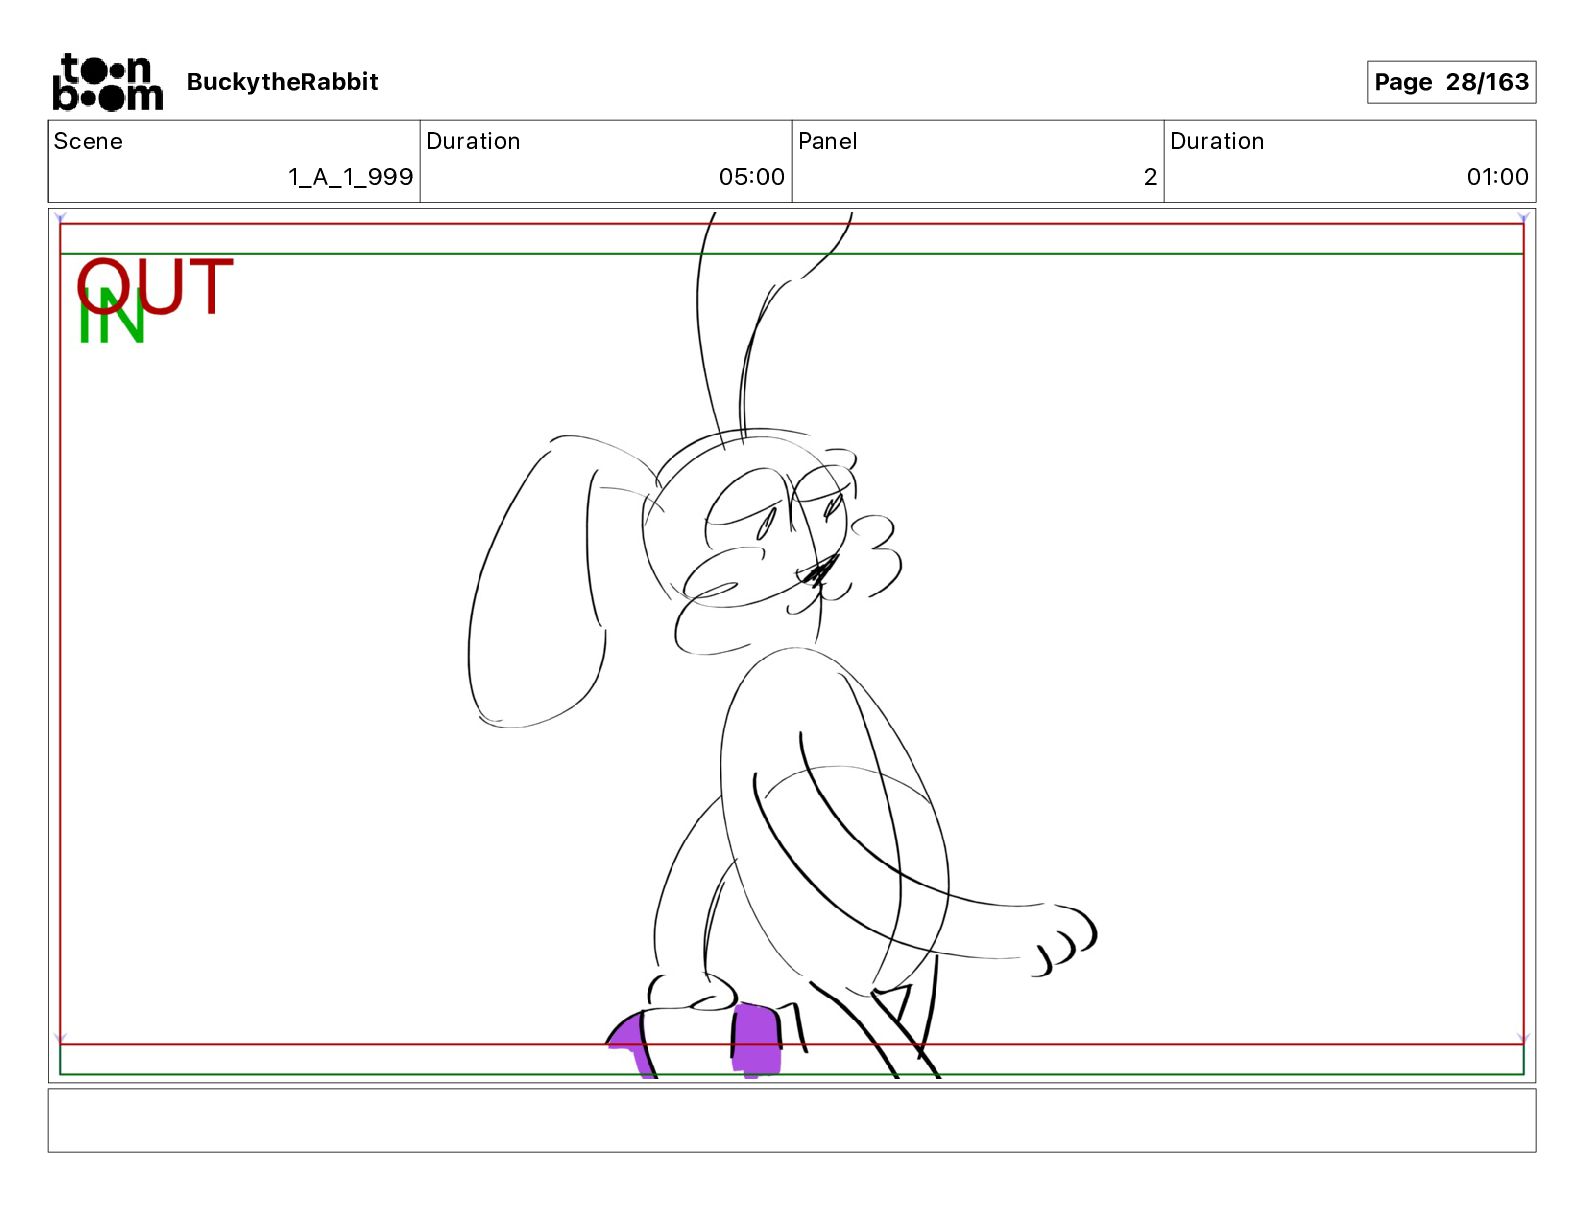The image size is (1584, 1224).
Task: Click scene name 1_A_1_999
Action: (350, 177)
